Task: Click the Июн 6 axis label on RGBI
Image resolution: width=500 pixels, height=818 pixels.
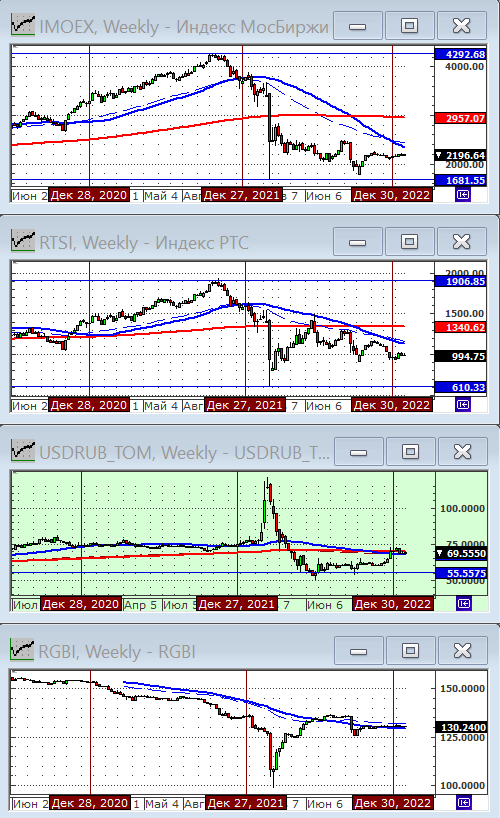Action: 325,803
